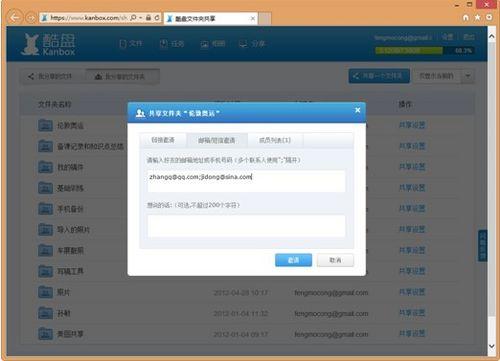The height and width of the screenshot is (361, 500).
Task: Click the browser tools gear icon
Action: tap(489, 17)
